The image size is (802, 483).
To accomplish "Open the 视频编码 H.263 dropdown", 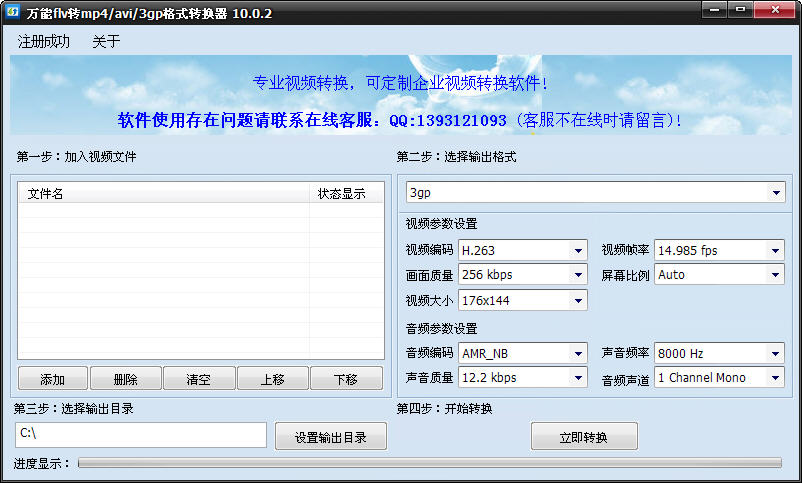I will (522, 250).
